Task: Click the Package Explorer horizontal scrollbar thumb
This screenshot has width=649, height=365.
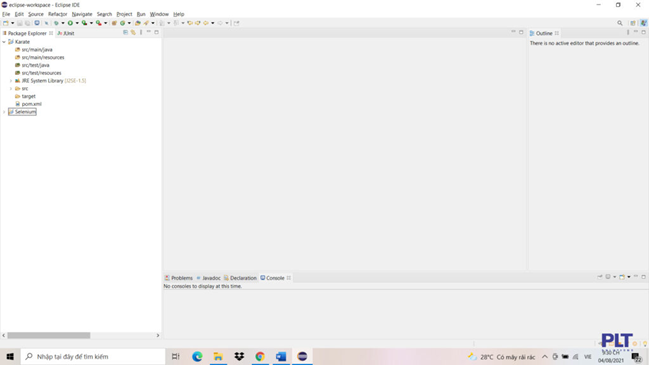Action: click(x=49, y=335)
